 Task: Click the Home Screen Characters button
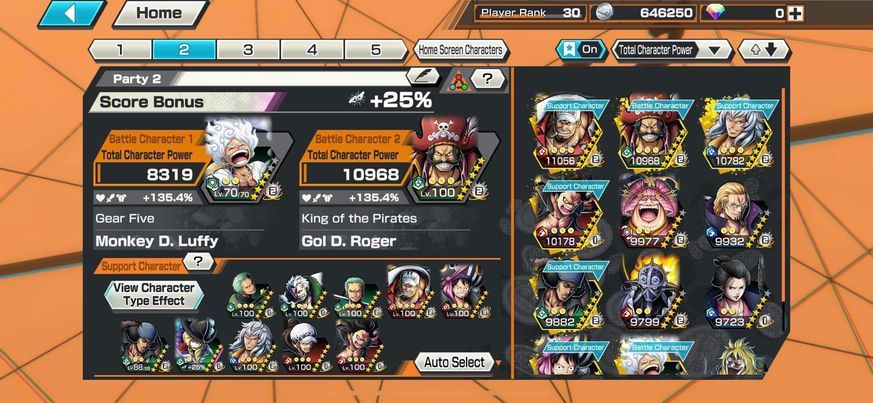pos(460,50)
